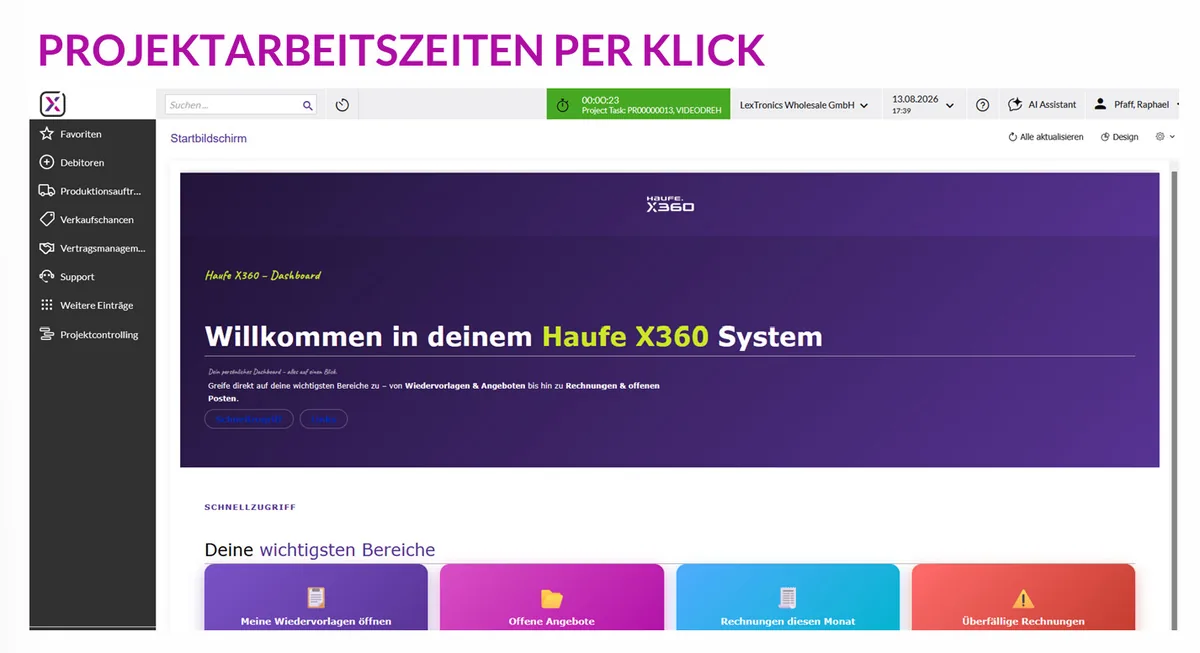Open Vertragsmanagement handshake icon

pos(46,248)
